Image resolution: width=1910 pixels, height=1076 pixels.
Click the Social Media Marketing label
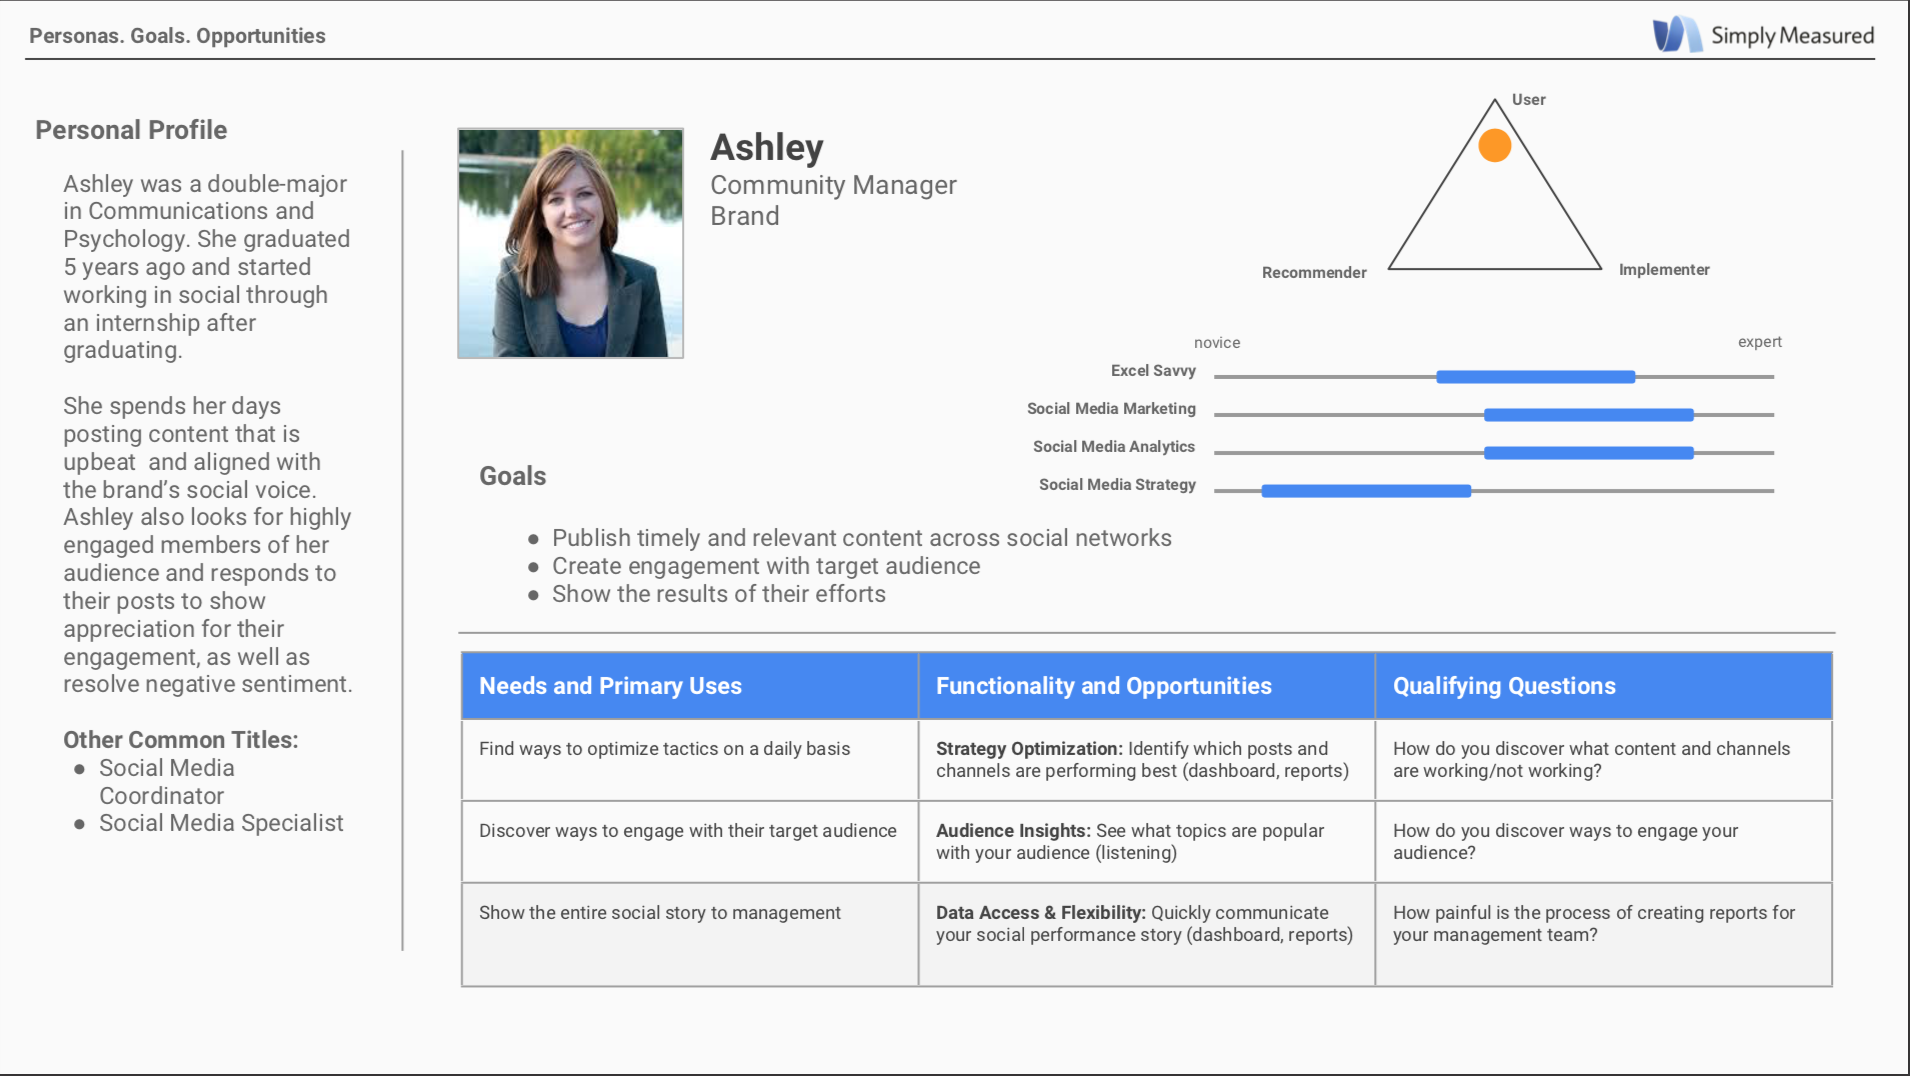(1111, 409)
